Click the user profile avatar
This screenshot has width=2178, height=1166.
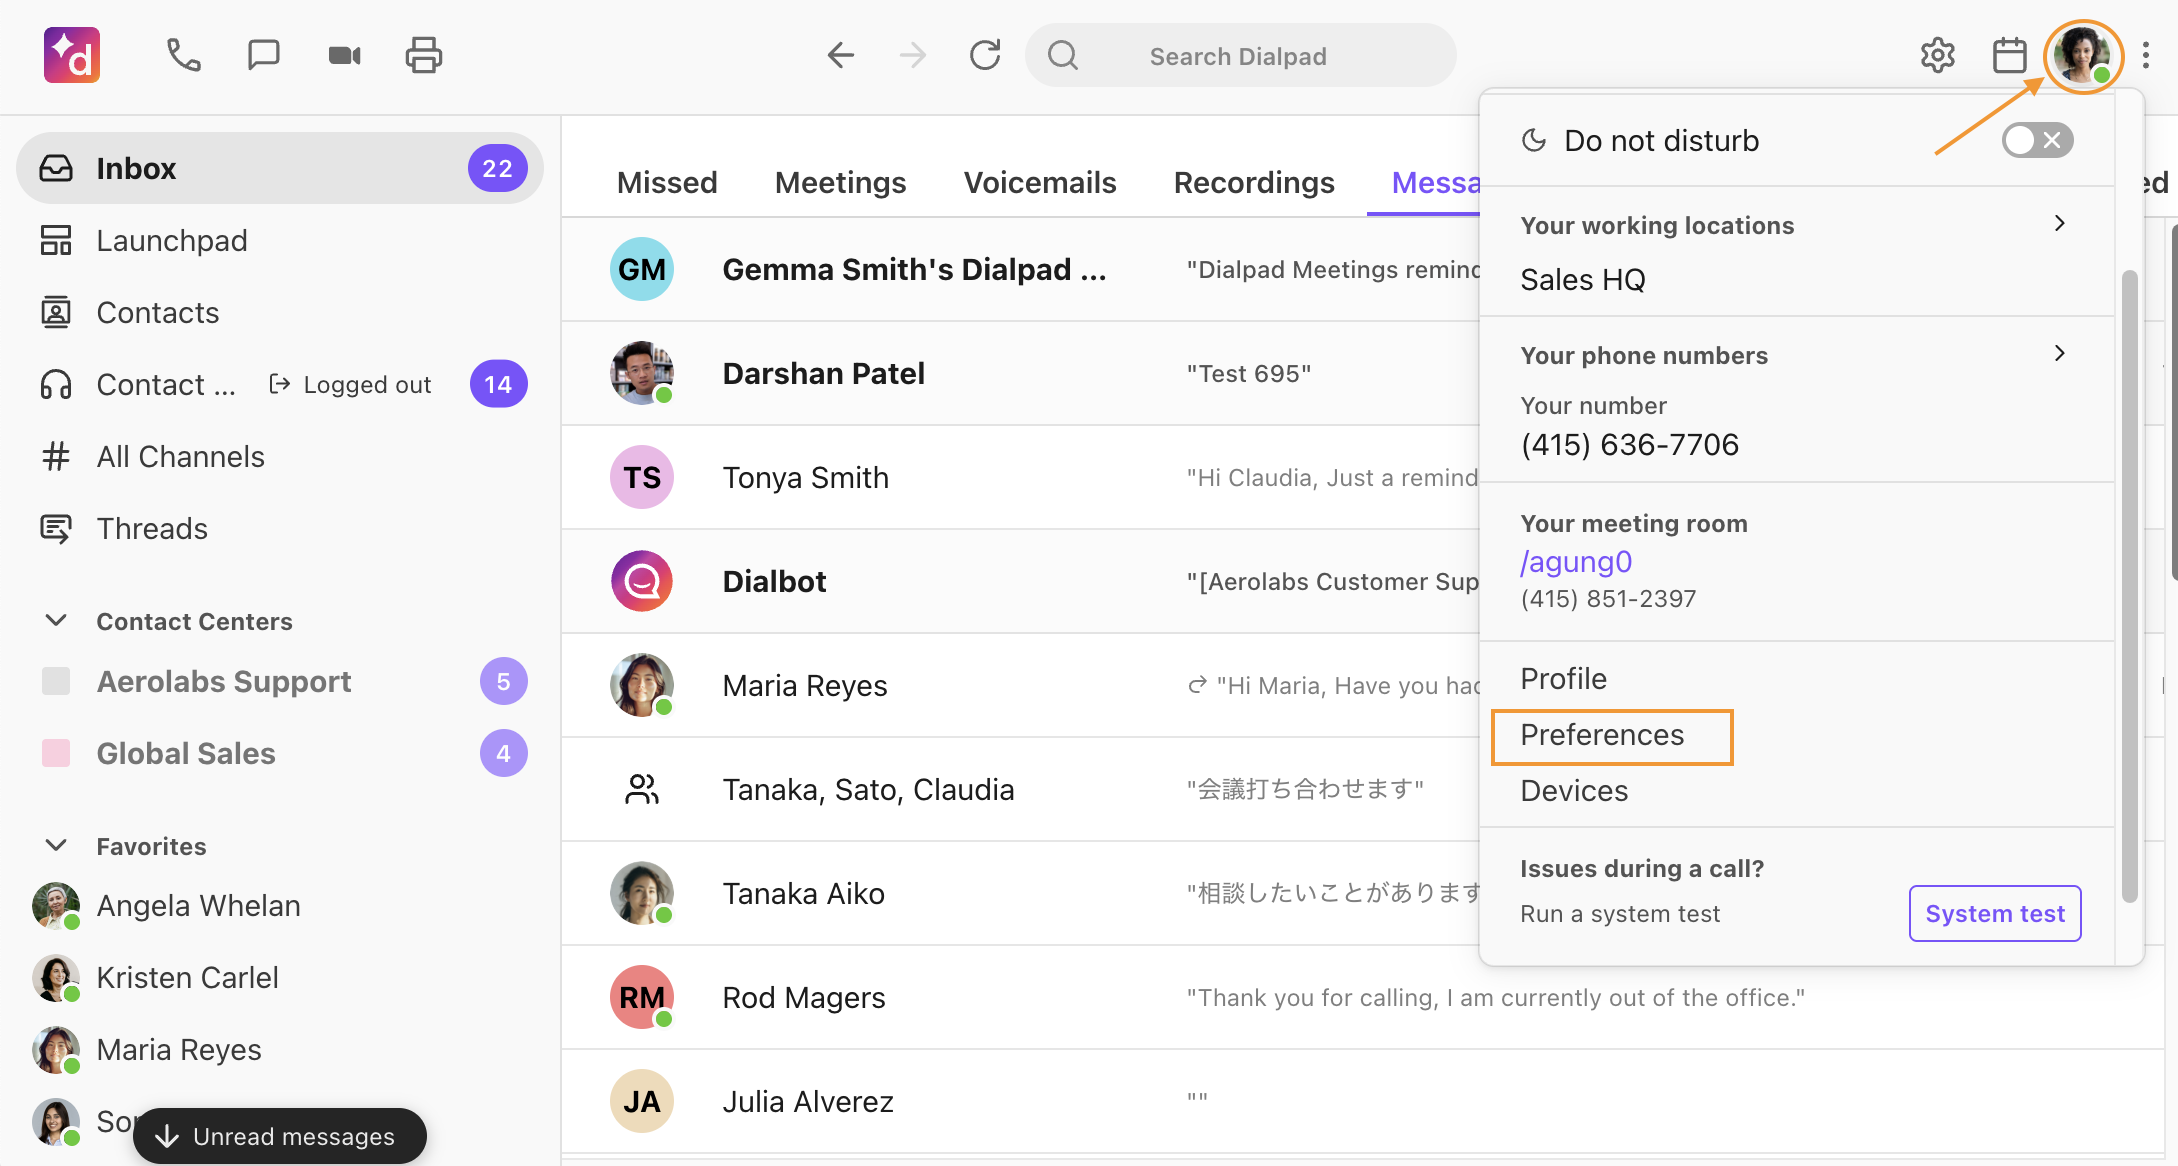click(x=2083, y=56)
